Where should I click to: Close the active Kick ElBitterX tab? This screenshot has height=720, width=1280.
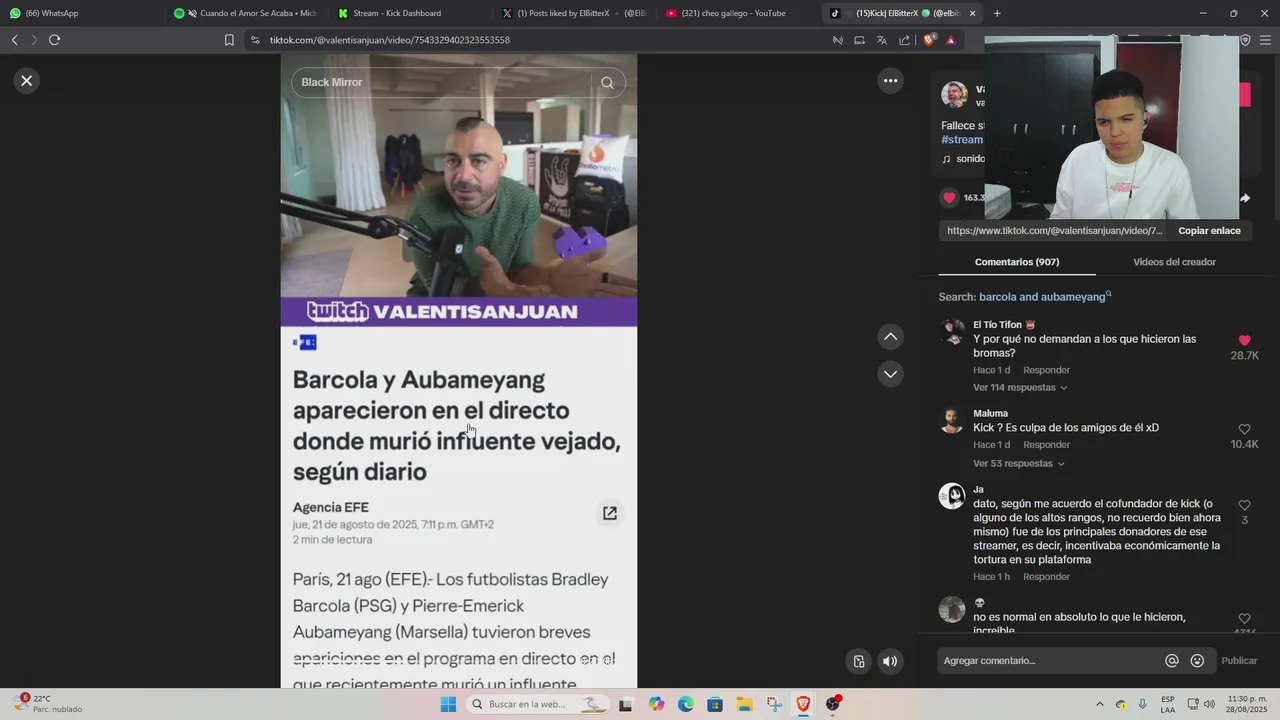tap(972, 13)
